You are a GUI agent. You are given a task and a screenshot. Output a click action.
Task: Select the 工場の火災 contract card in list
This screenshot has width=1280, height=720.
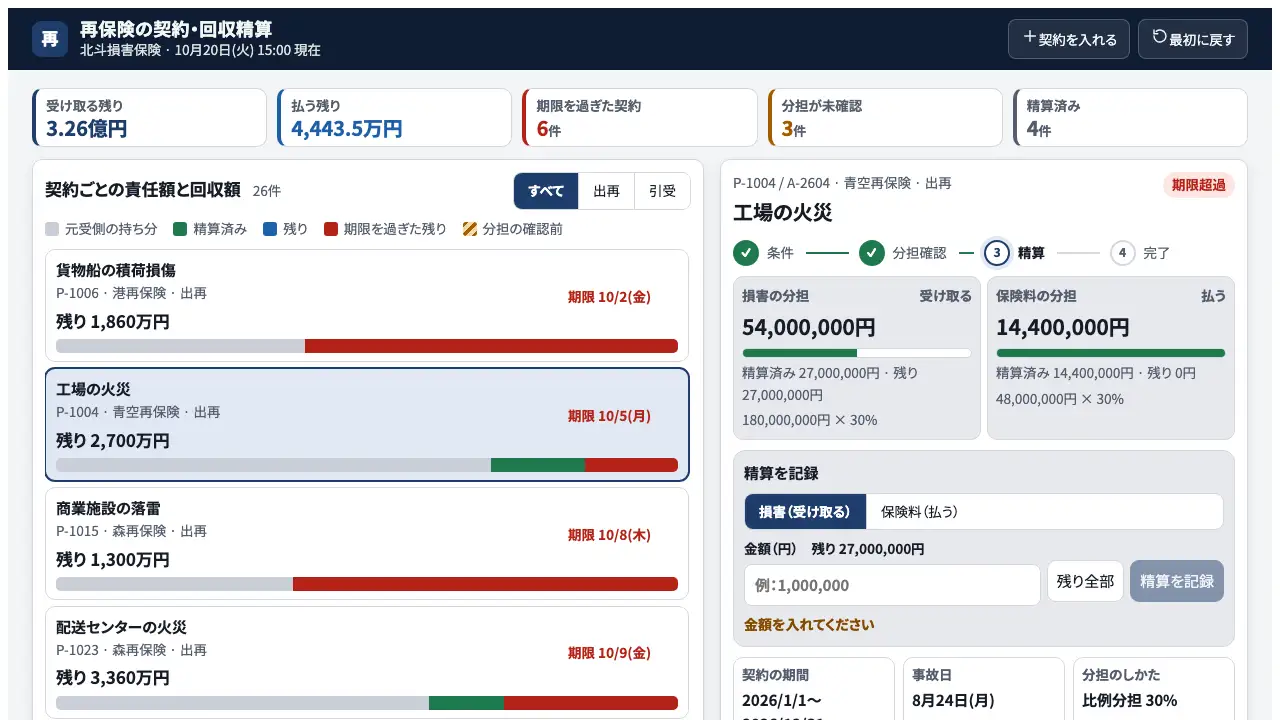[367, 424]
